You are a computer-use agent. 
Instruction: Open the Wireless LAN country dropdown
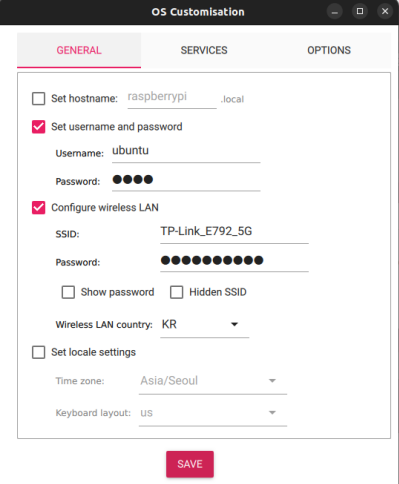(x=204, y=325)
